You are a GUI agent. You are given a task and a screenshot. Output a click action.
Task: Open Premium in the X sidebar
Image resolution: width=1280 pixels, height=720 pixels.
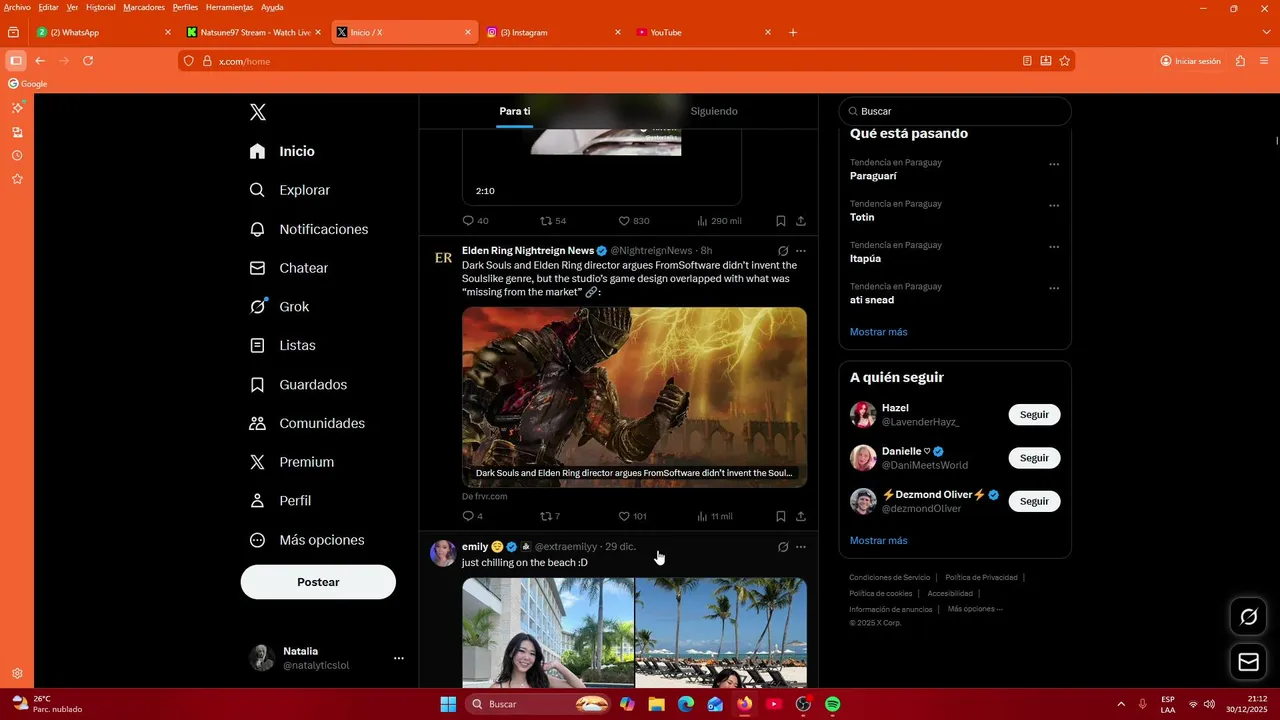[x=291, y=462]
